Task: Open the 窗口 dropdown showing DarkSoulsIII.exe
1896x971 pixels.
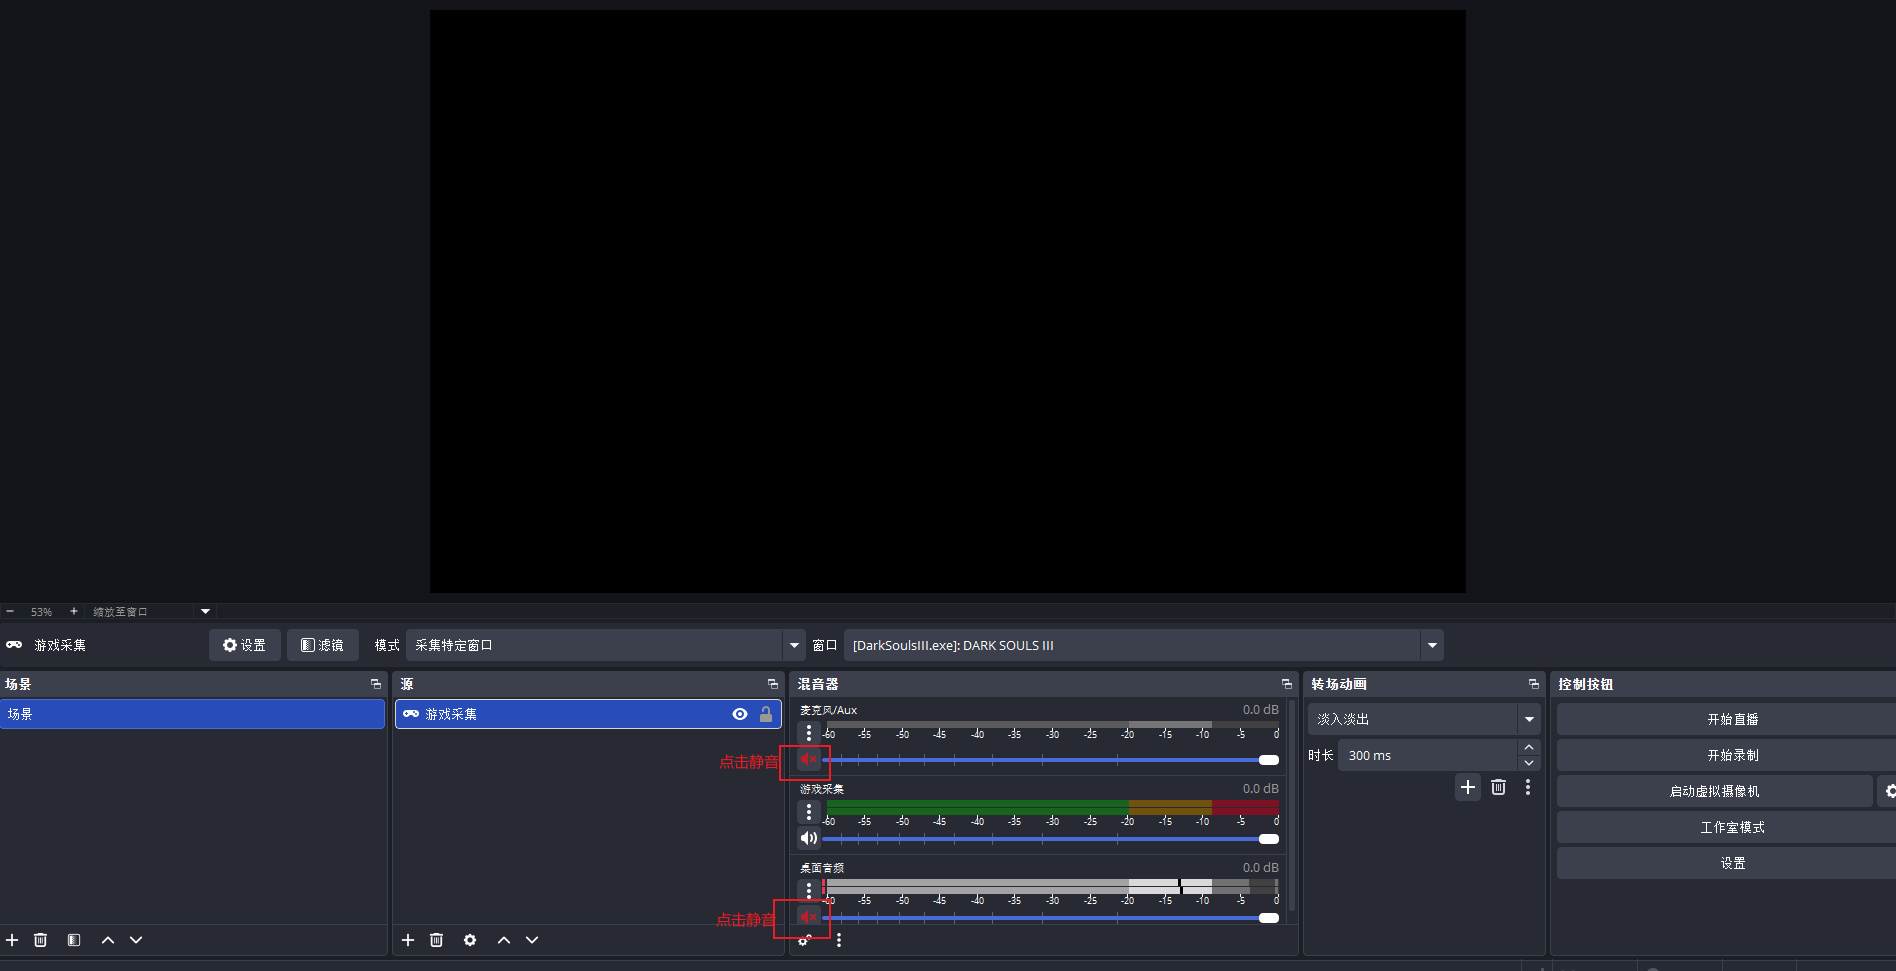Action: (1432, 645)
